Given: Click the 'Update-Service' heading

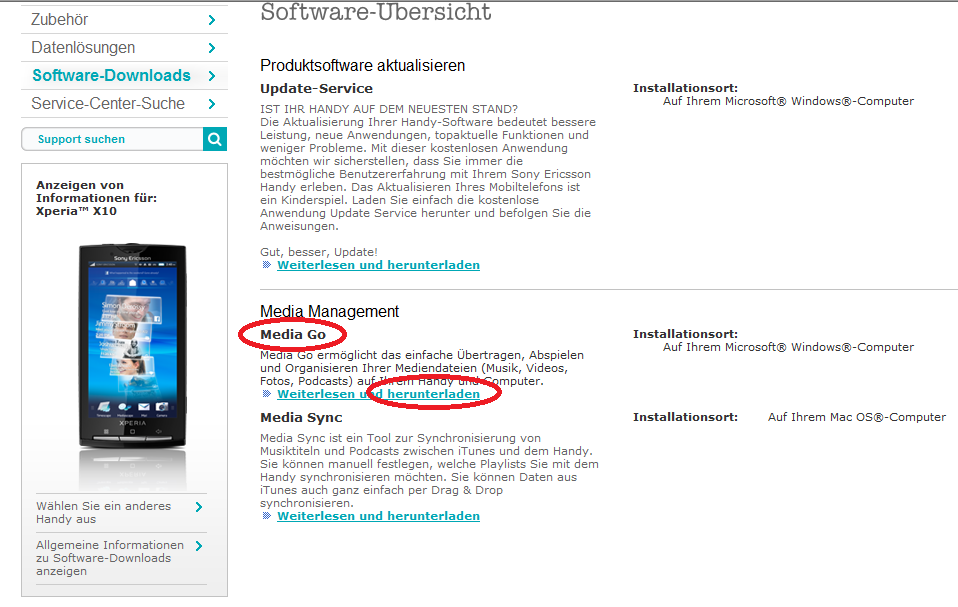Looking at the screenshot, I should (x=316, y=89).
